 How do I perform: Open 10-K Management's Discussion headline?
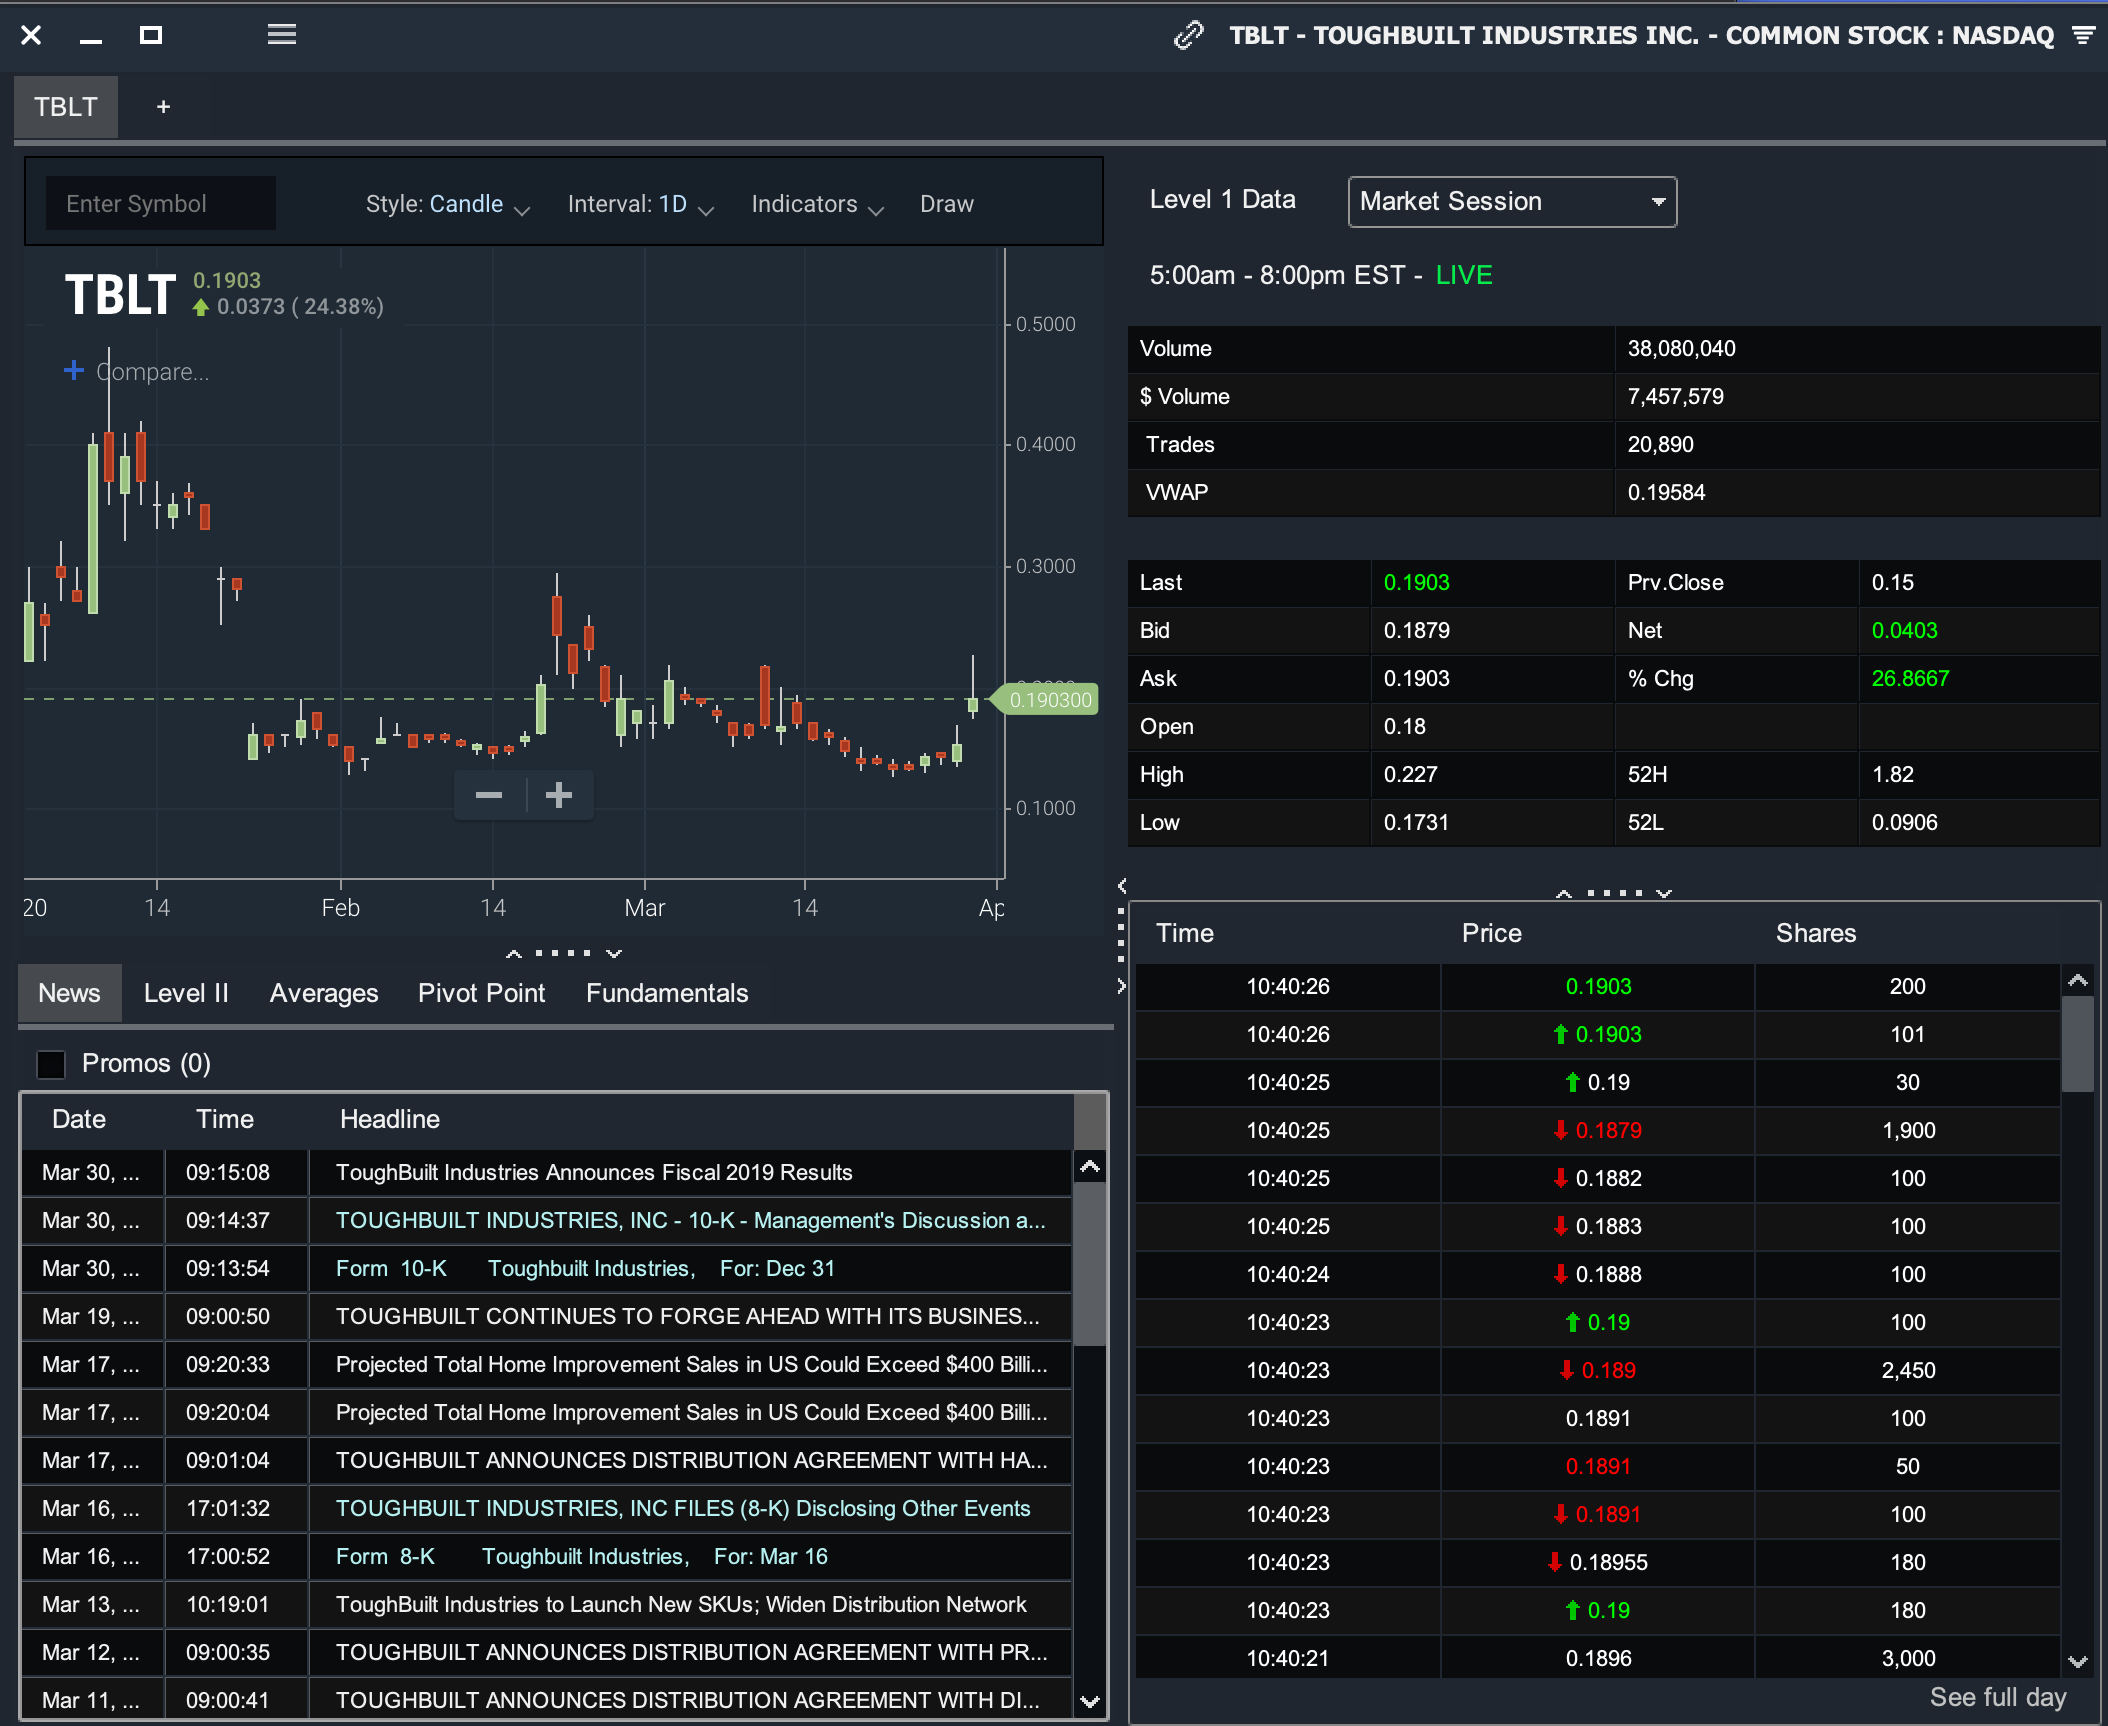coord(690,1220)
